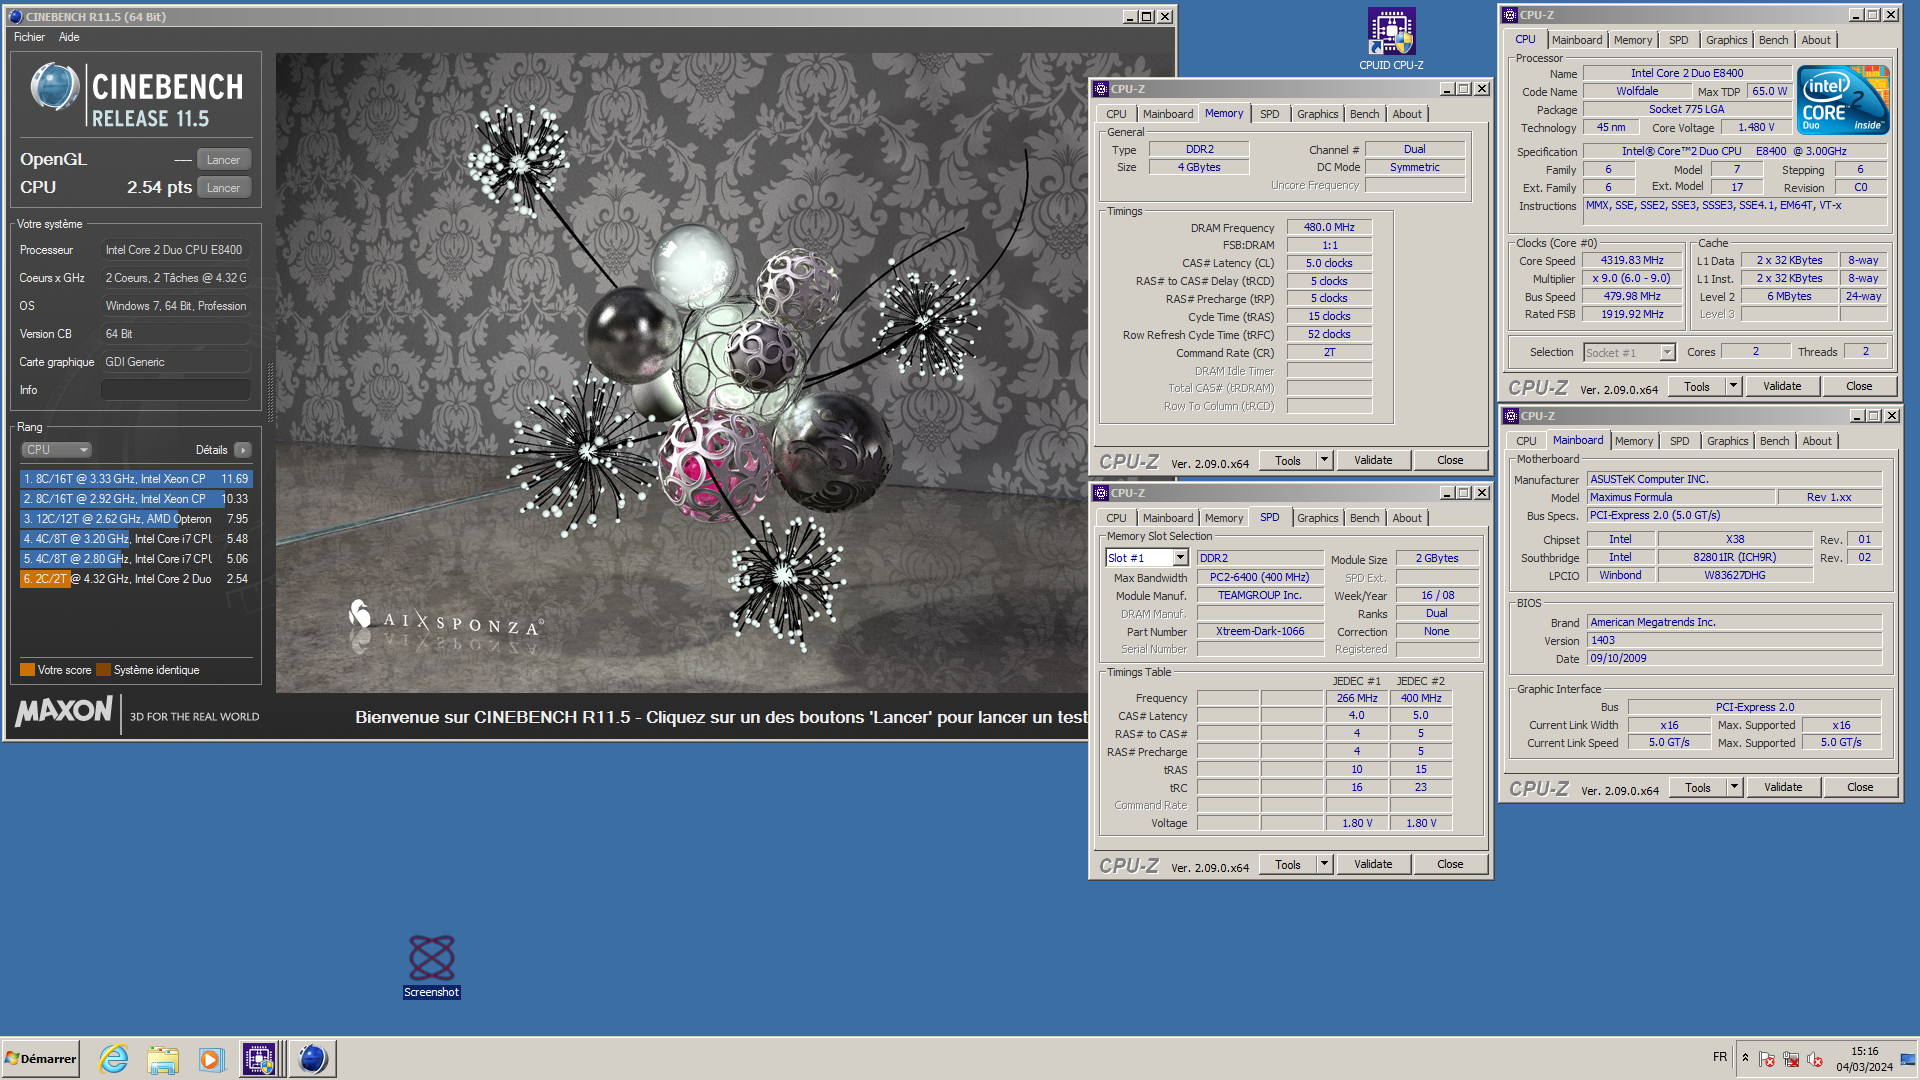Click Tools button in CPU window
This screenshot has width=1920, height=1080.
point(1696,386)
